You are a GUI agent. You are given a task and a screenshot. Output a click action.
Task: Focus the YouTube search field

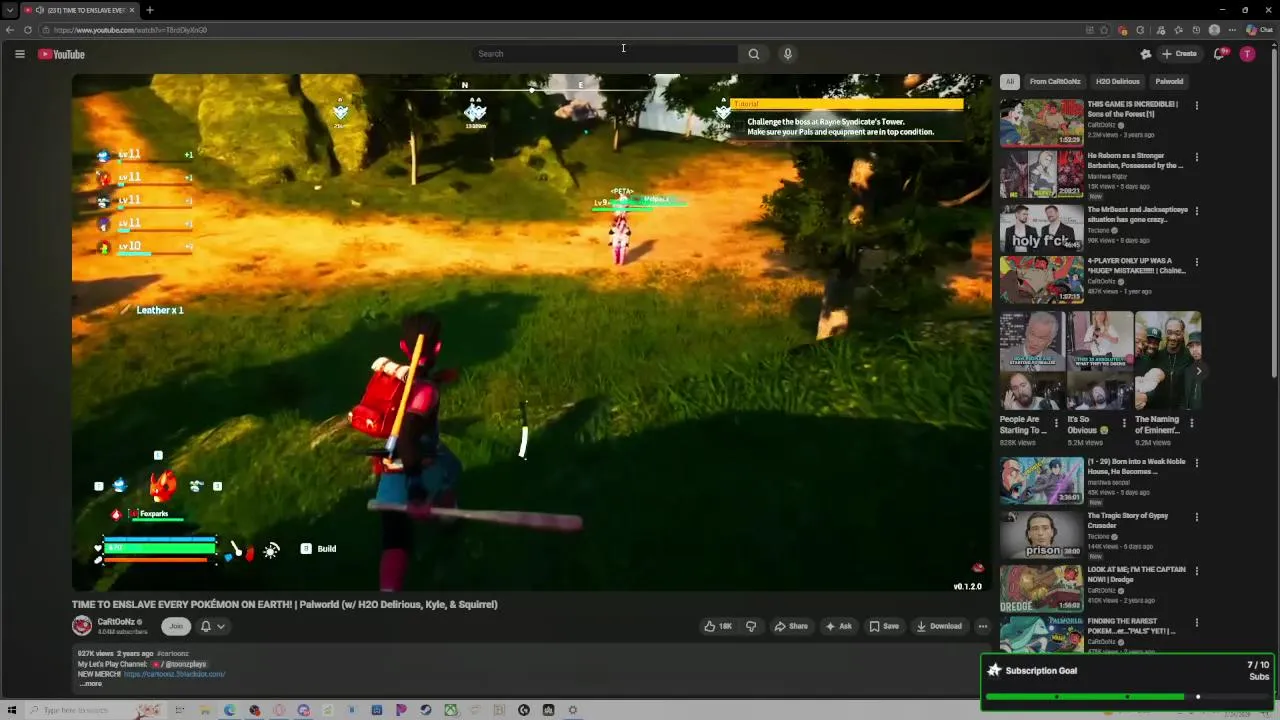point(605,54)
